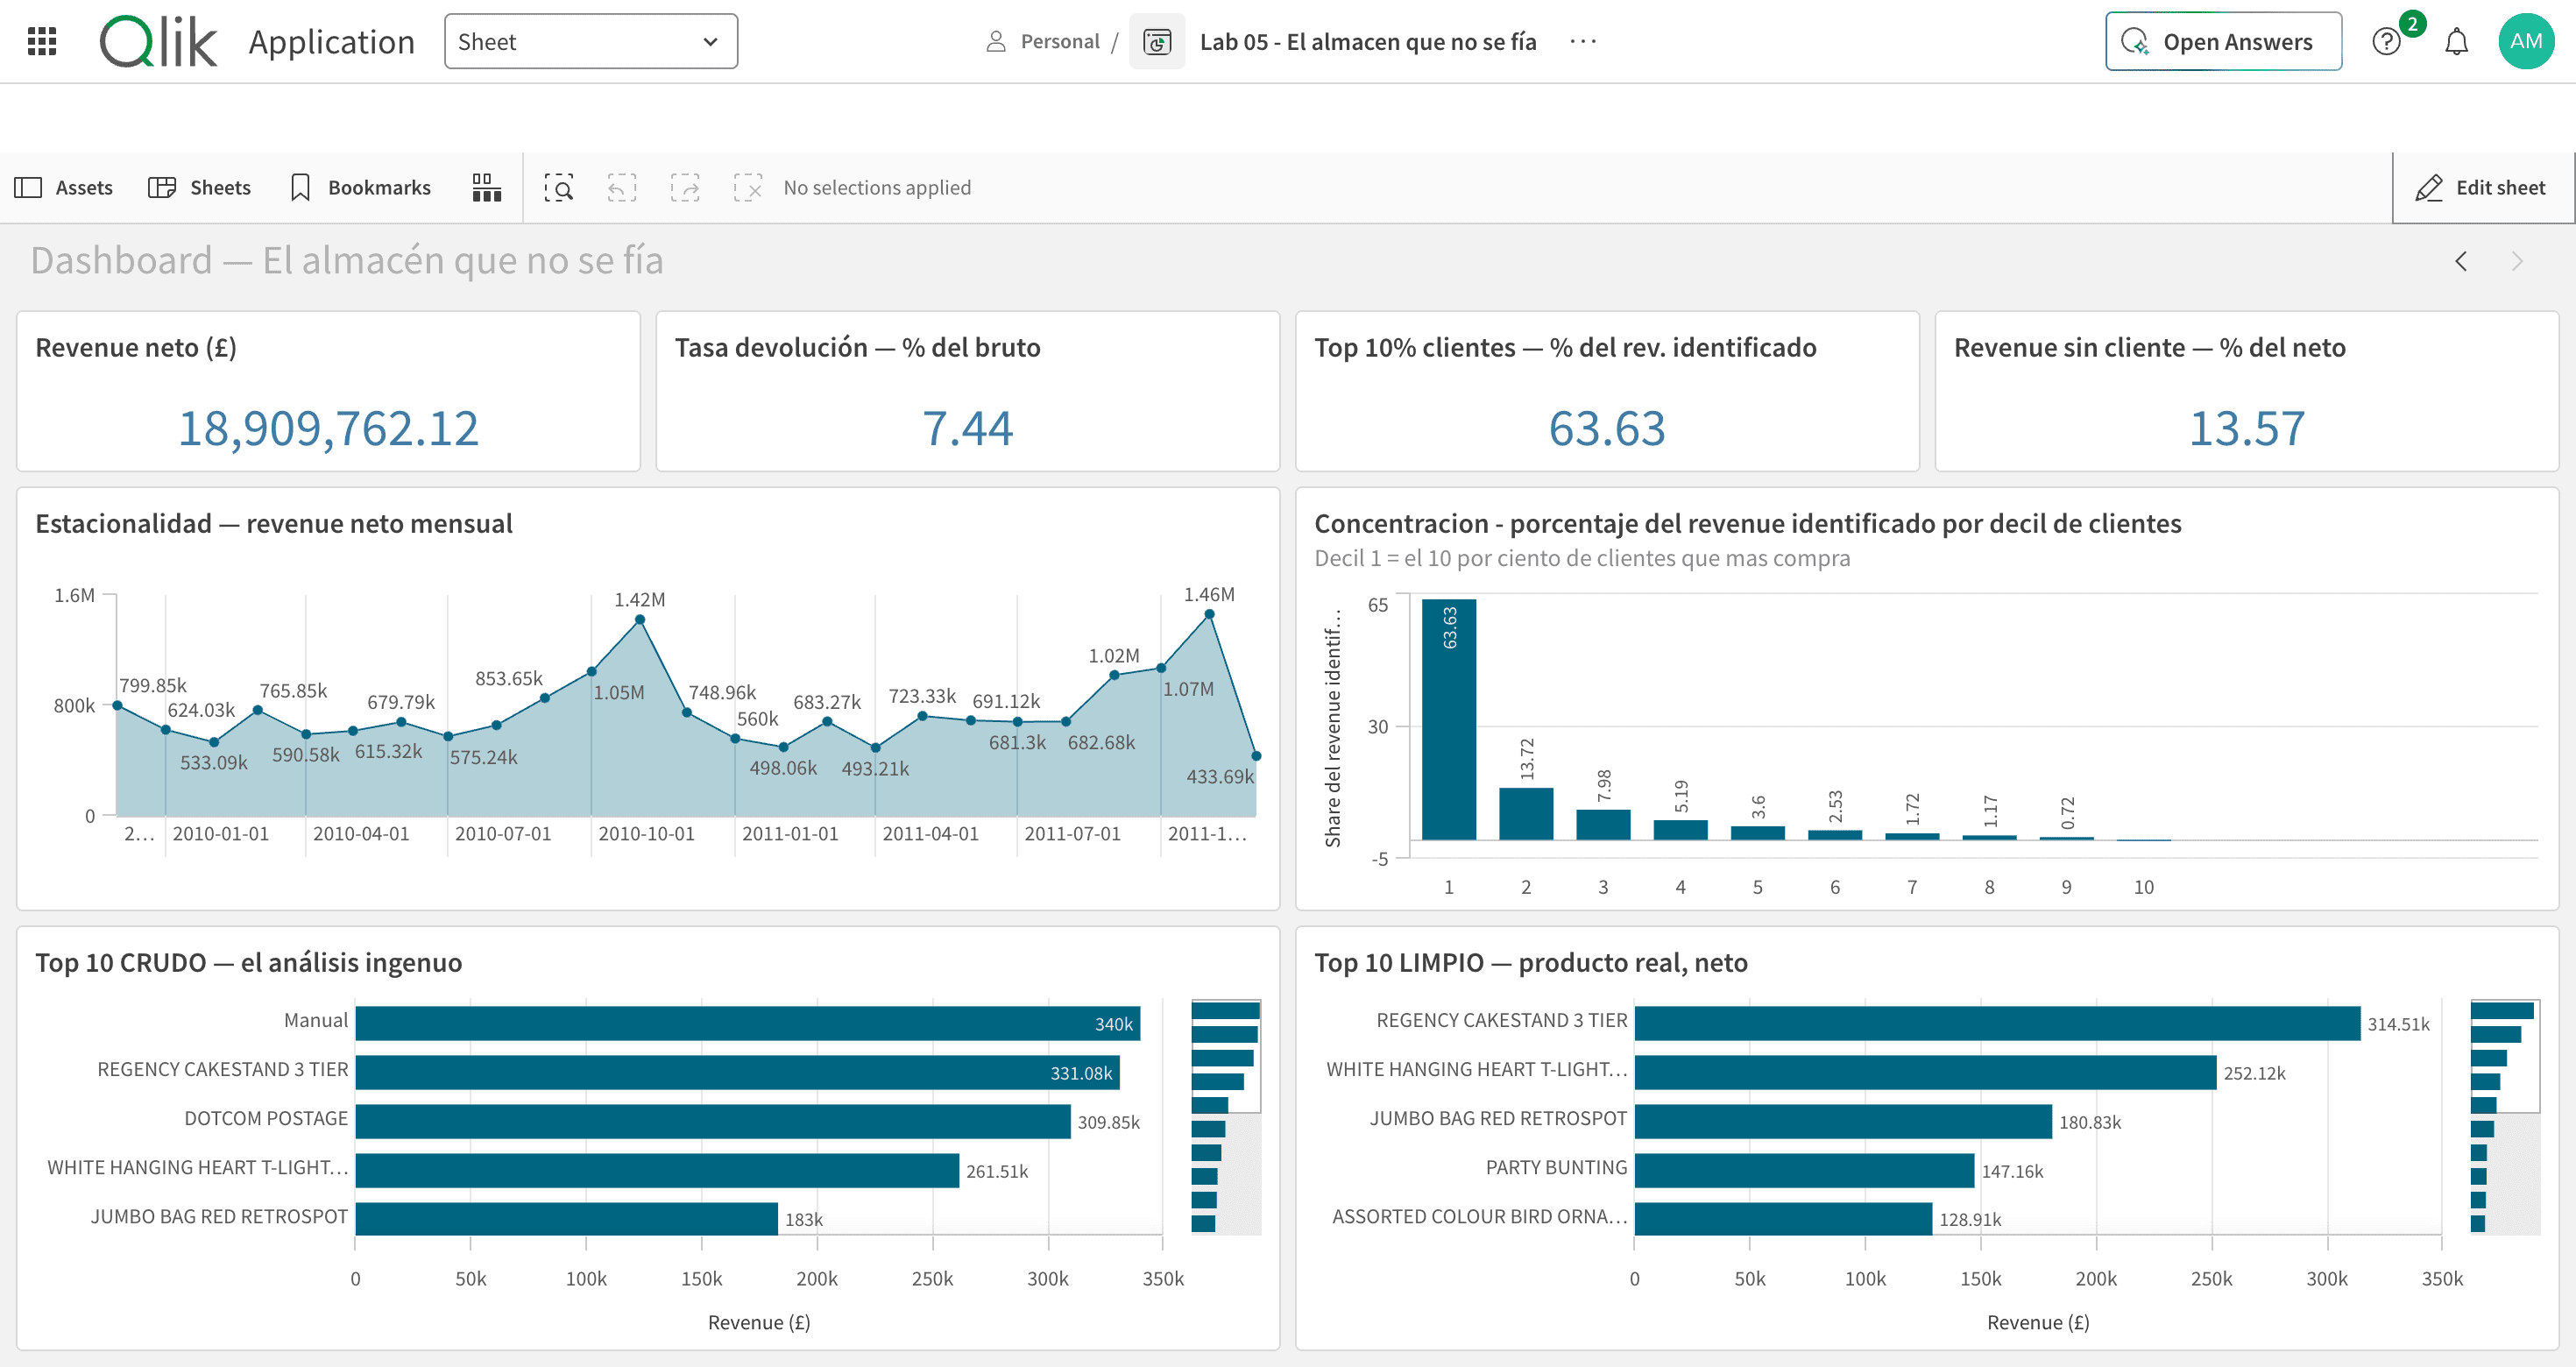This screenshot has height=1367, width=2576.
Task: Click the Estacionalidad chart title
Action: [274, 523]
